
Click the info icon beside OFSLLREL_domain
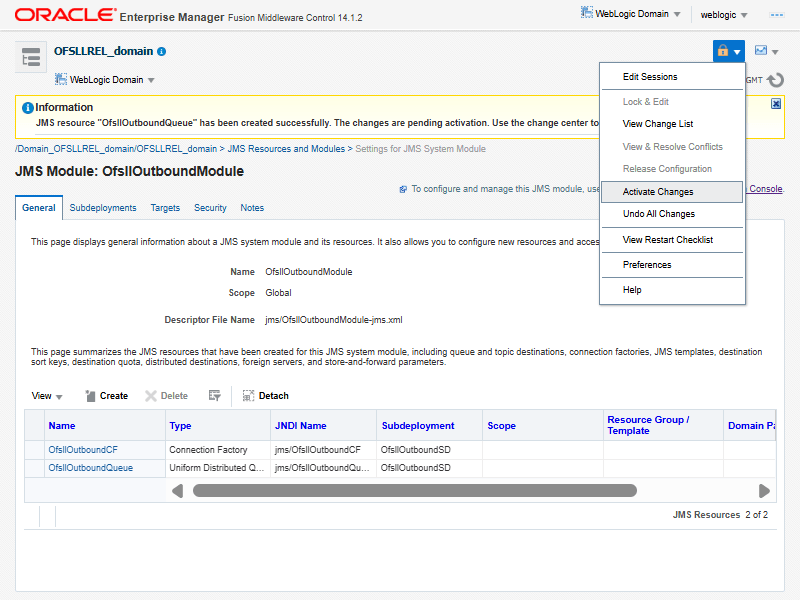[162, 51]
